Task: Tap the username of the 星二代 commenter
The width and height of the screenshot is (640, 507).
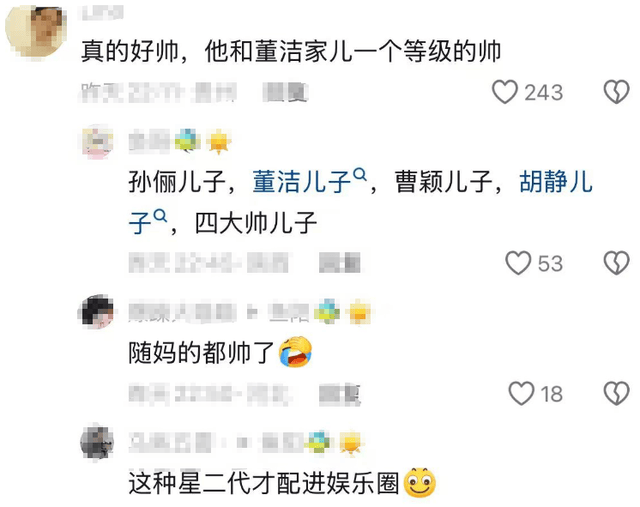Action: click(170, 443)
